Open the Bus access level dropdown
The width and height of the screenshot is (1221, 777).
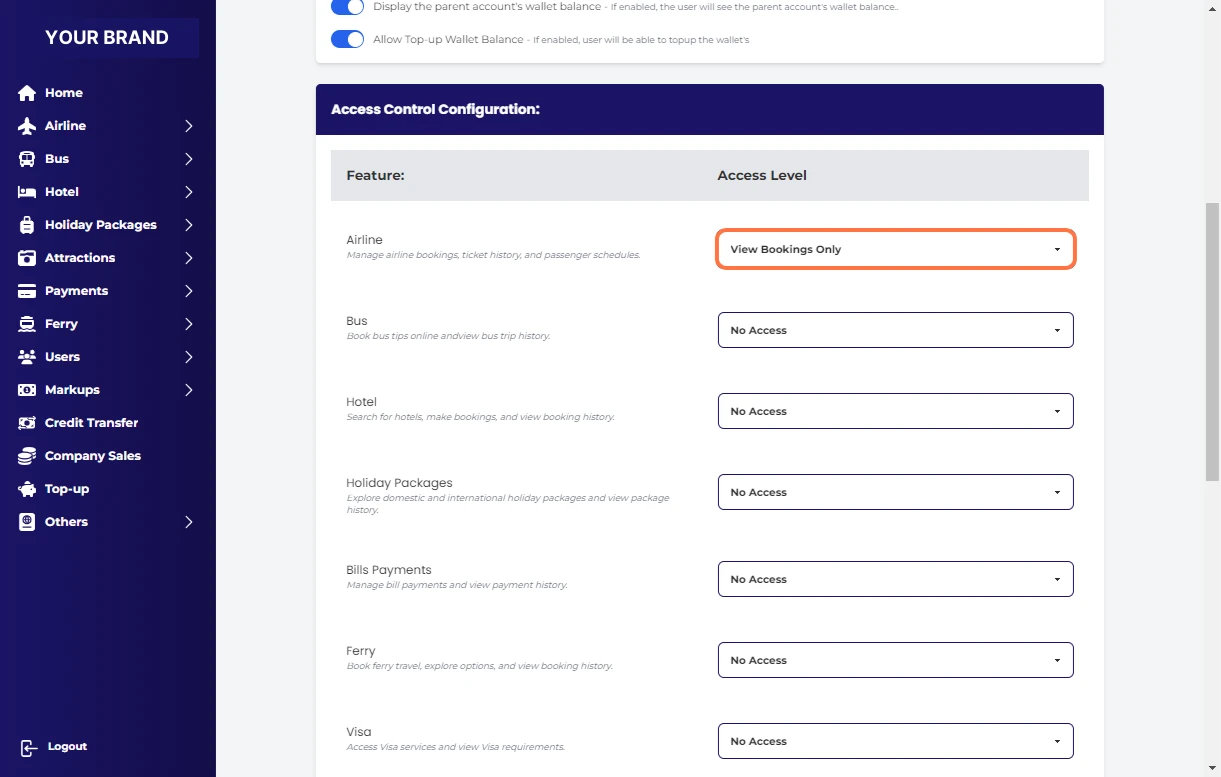895,330
